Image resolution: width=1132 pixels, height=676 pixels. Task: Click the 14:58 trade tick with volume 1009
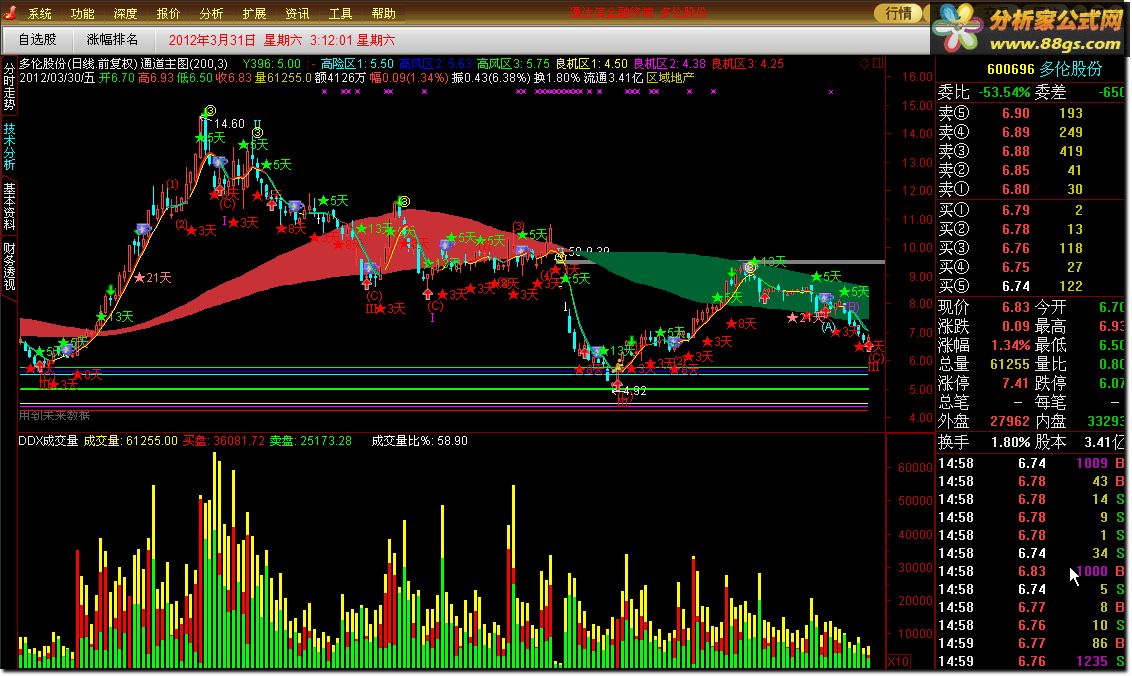(1031, 463)
